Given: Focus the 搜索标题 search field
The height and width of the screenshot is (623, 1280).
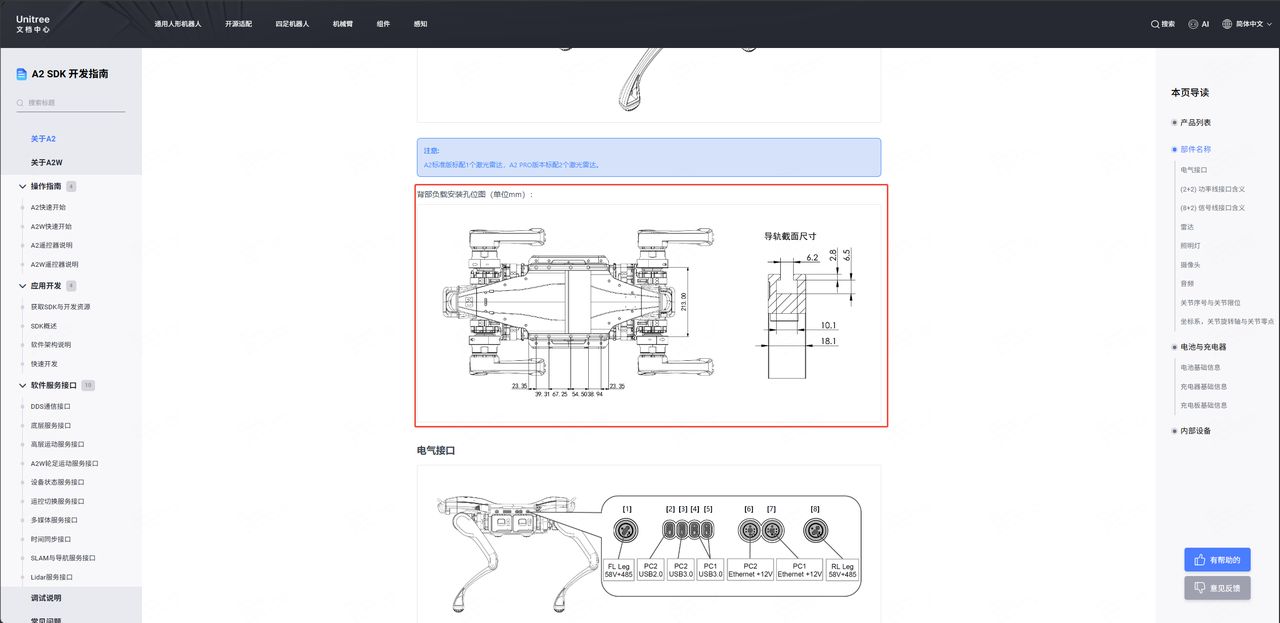Looking at the screenshot, I should 70,102.
